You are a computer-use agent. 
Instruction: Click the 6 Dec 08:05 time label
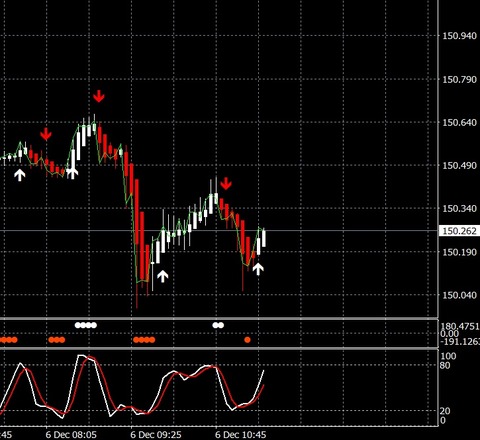(71, 435)
